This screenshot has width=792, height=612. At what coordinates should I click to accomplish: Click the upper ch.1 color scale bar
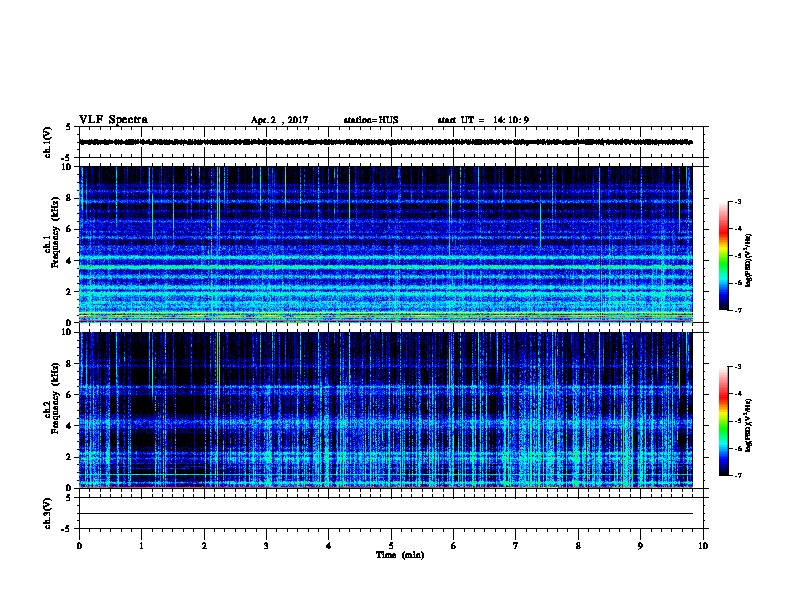724,256
